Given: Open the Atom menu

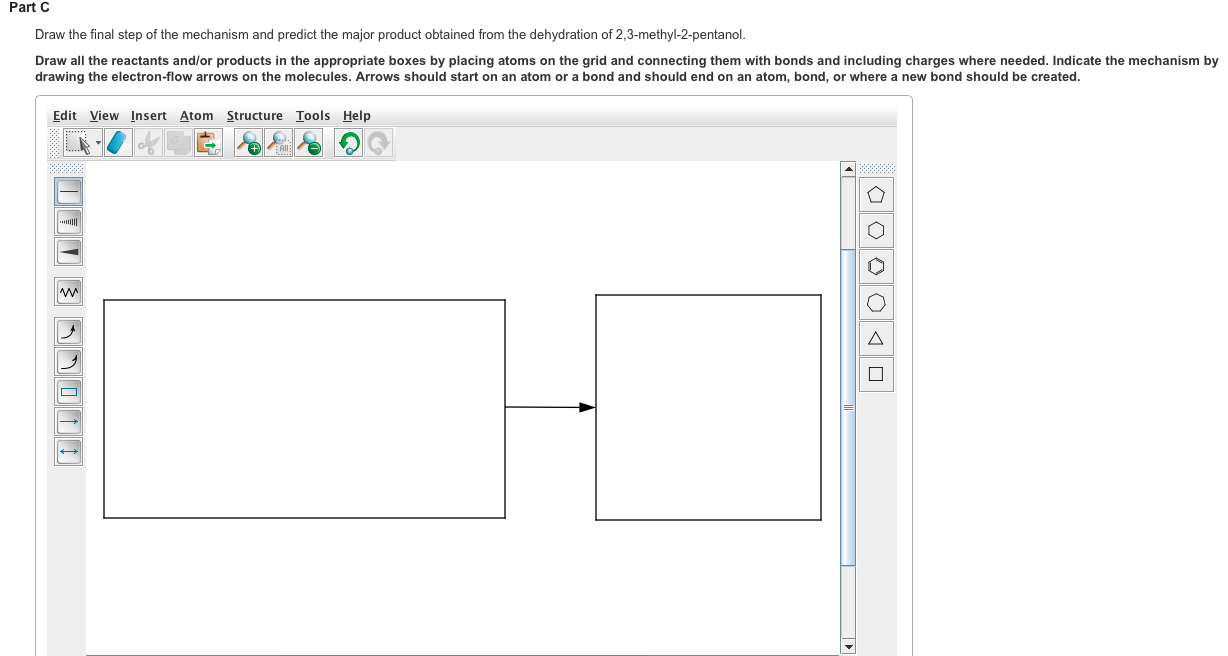Looking at the screenshot, I should [x=196, y=116].
